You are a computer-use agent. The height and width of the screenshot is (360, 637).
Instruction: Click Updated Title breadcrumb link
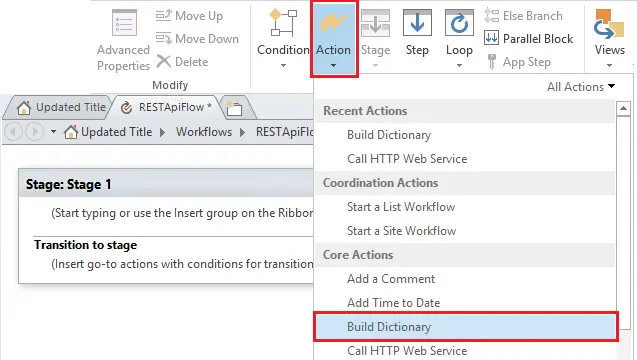point(117,132)
